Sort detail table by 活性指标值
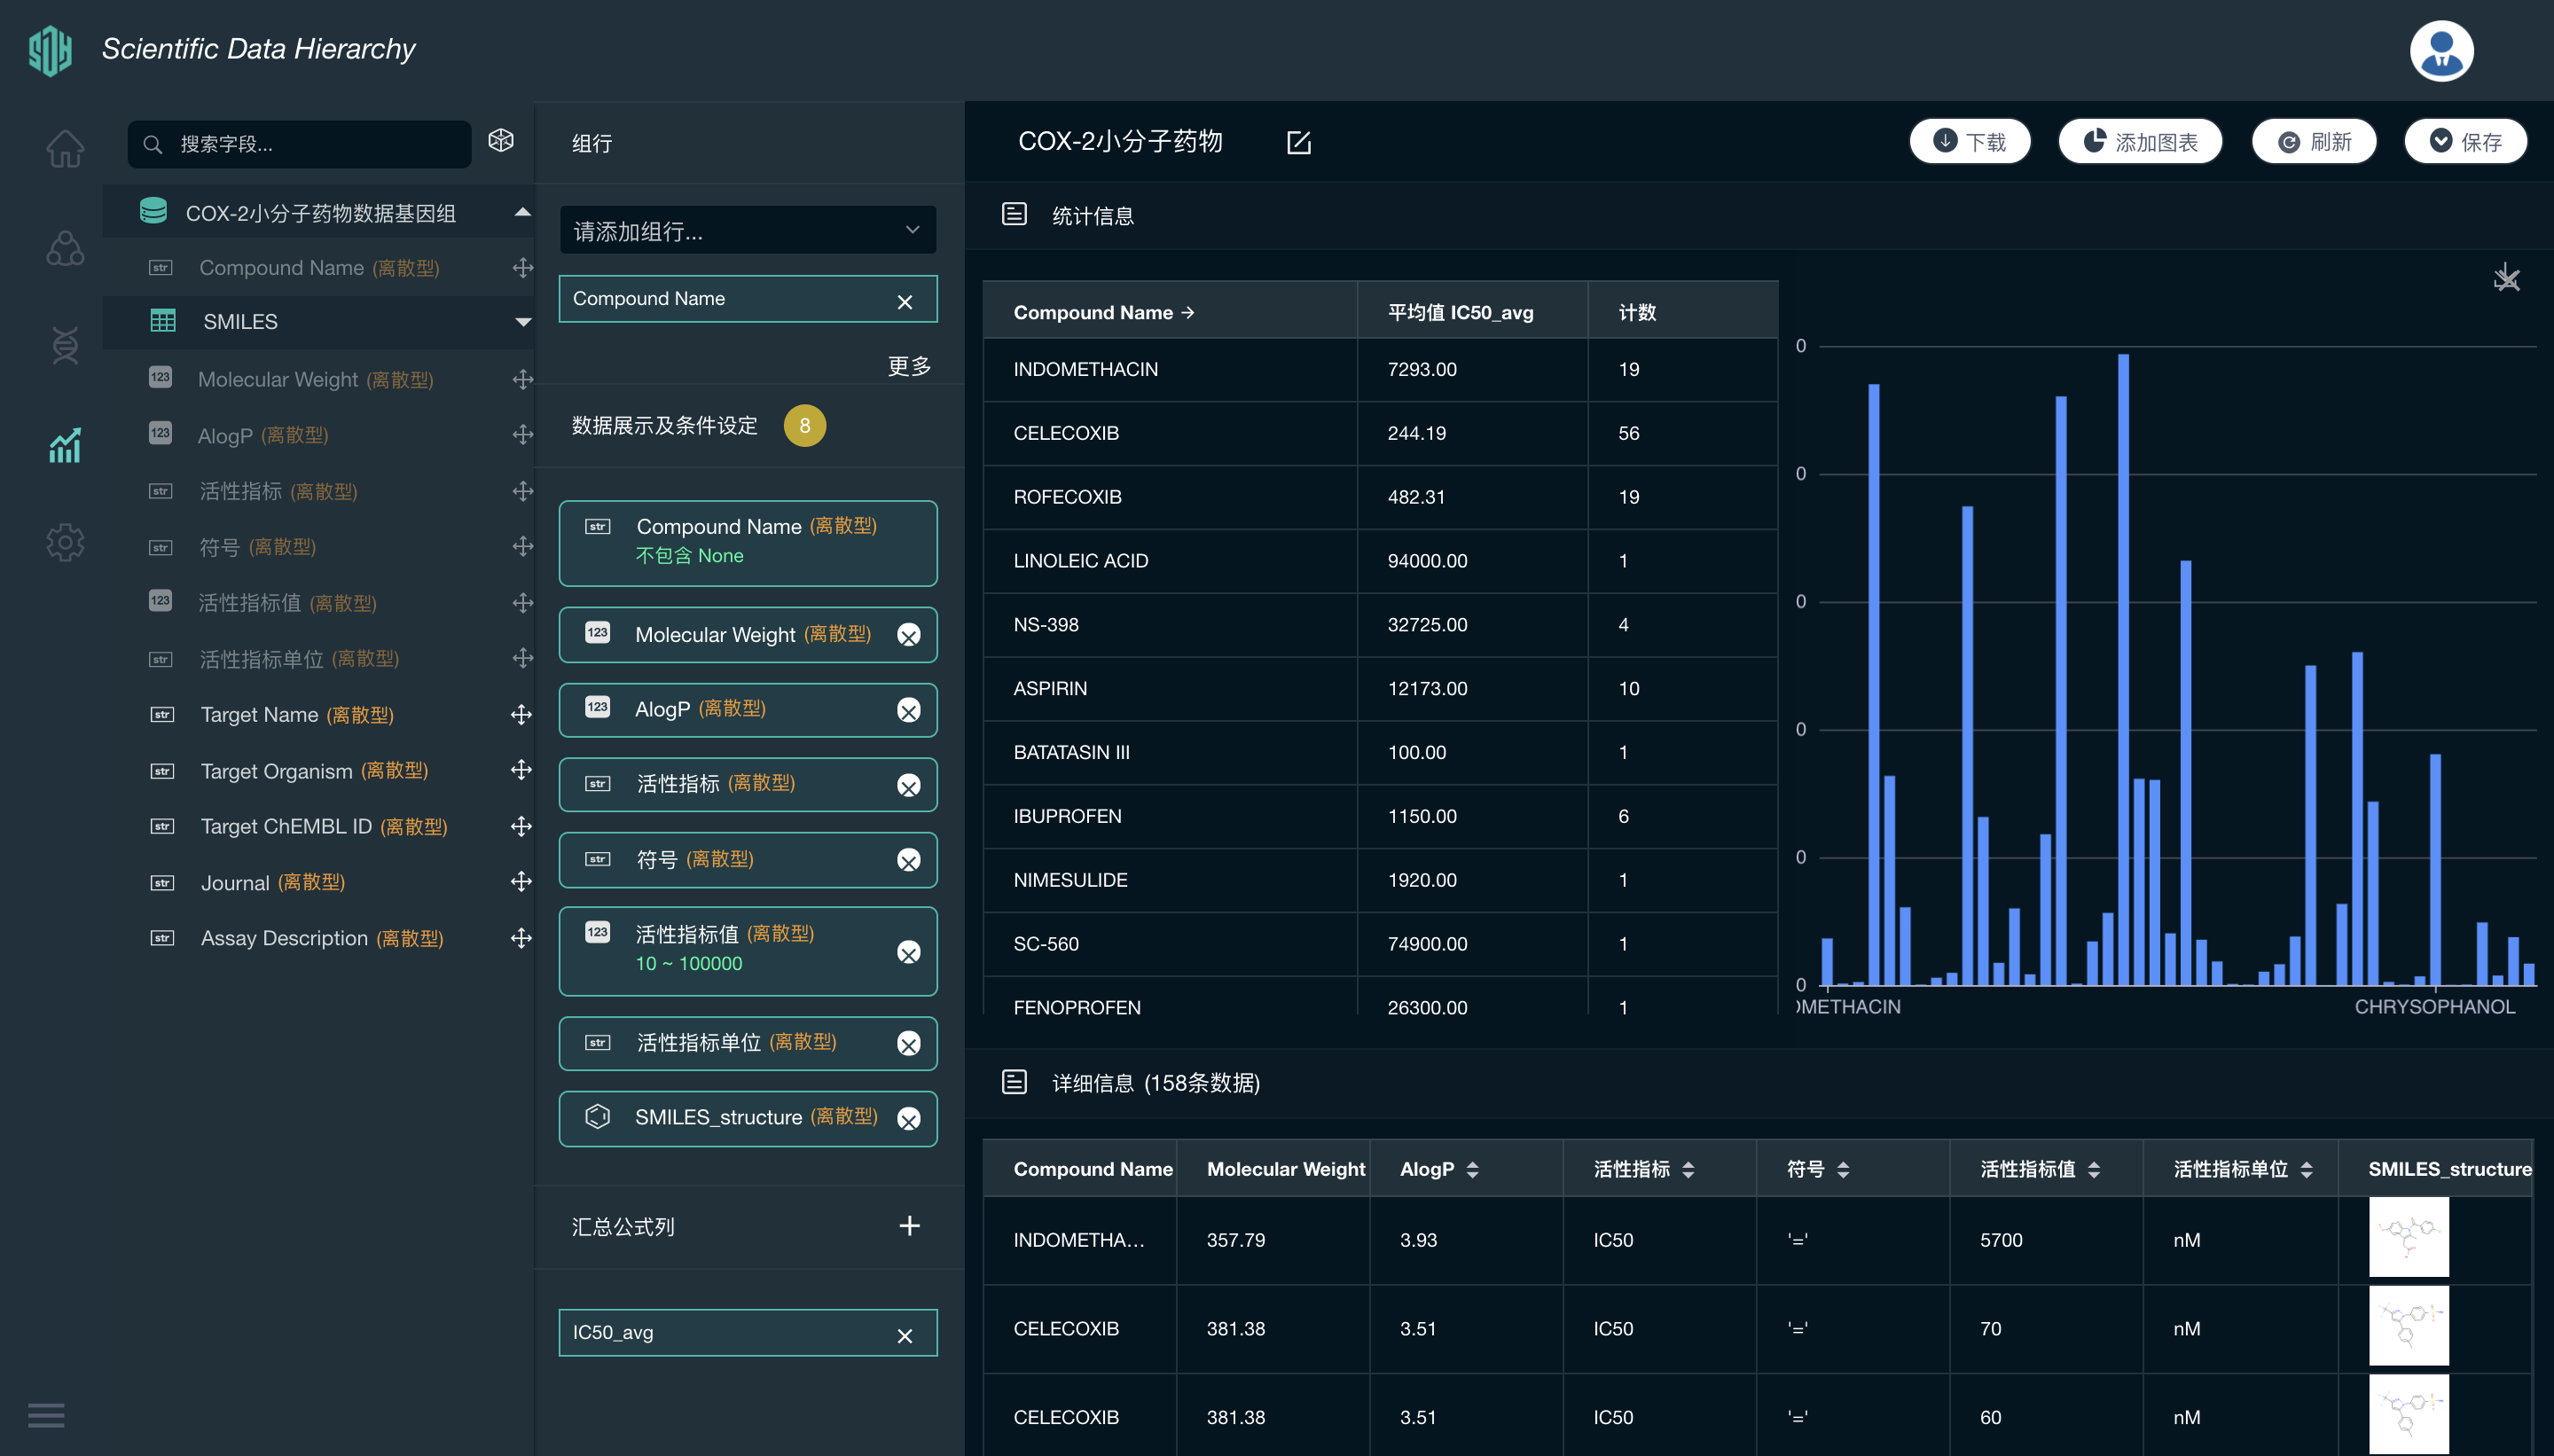Screen dimensions: 2554x1456 2094,1169
